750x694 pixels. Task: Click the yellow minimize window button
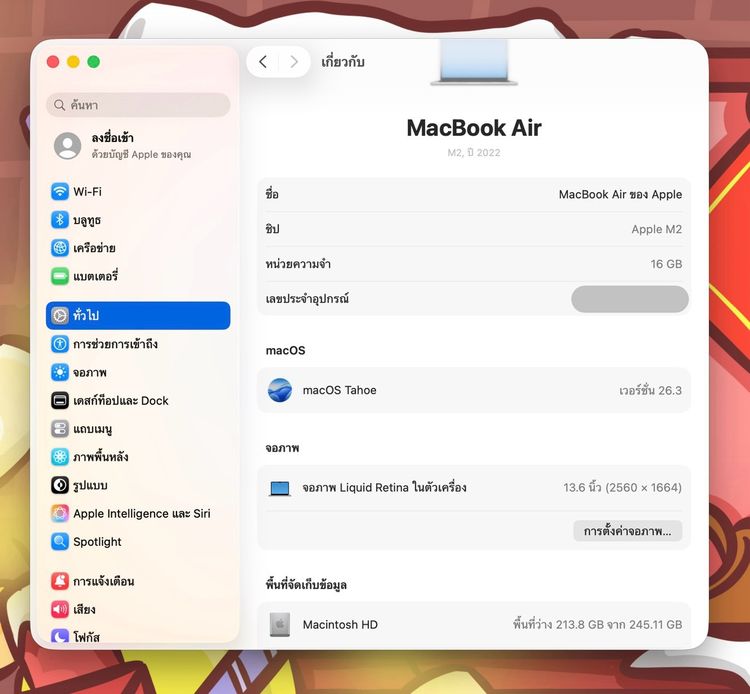click(x=73, y=62)
